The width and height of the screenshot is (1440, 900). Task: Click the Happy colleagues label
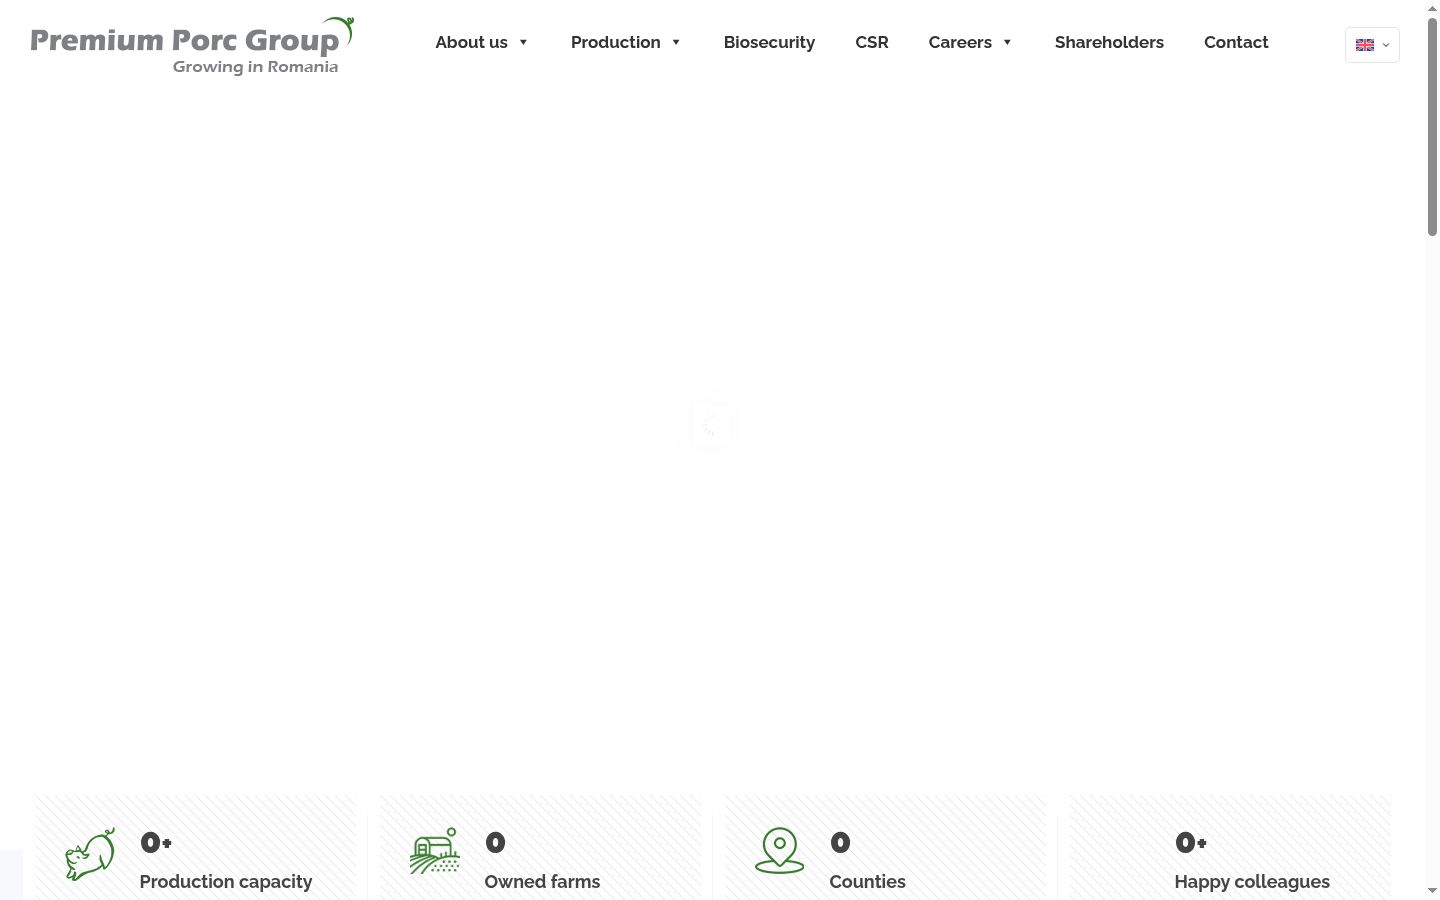click(x=1252, y=882)
